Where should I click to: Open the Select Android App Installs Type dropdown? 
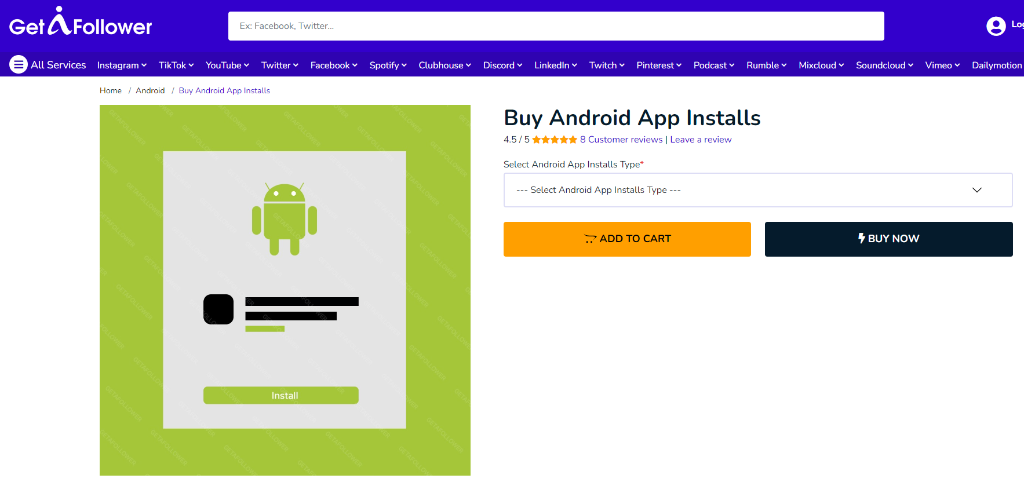(x=758, y=190)
